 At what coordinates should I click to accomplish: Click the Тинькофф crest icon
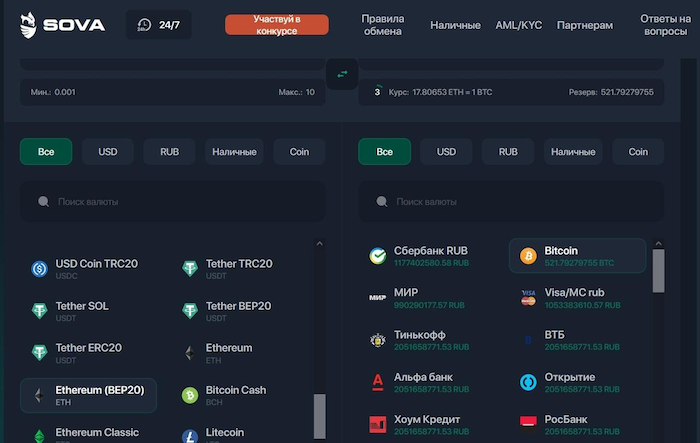tap(378, 340)
